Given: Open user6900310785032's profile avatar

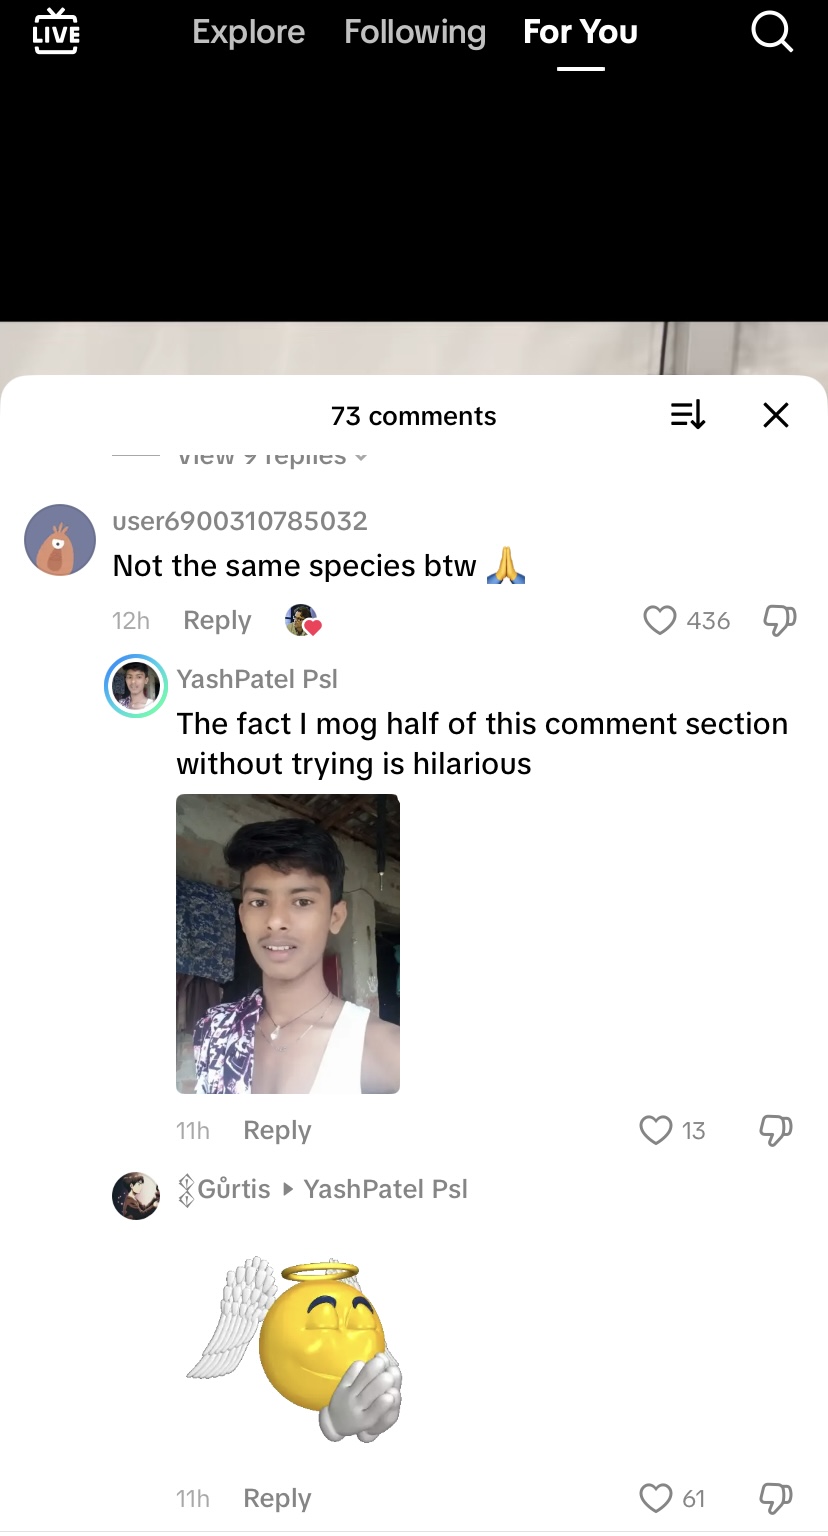Looking at the screenshot, I should (60, 540).
